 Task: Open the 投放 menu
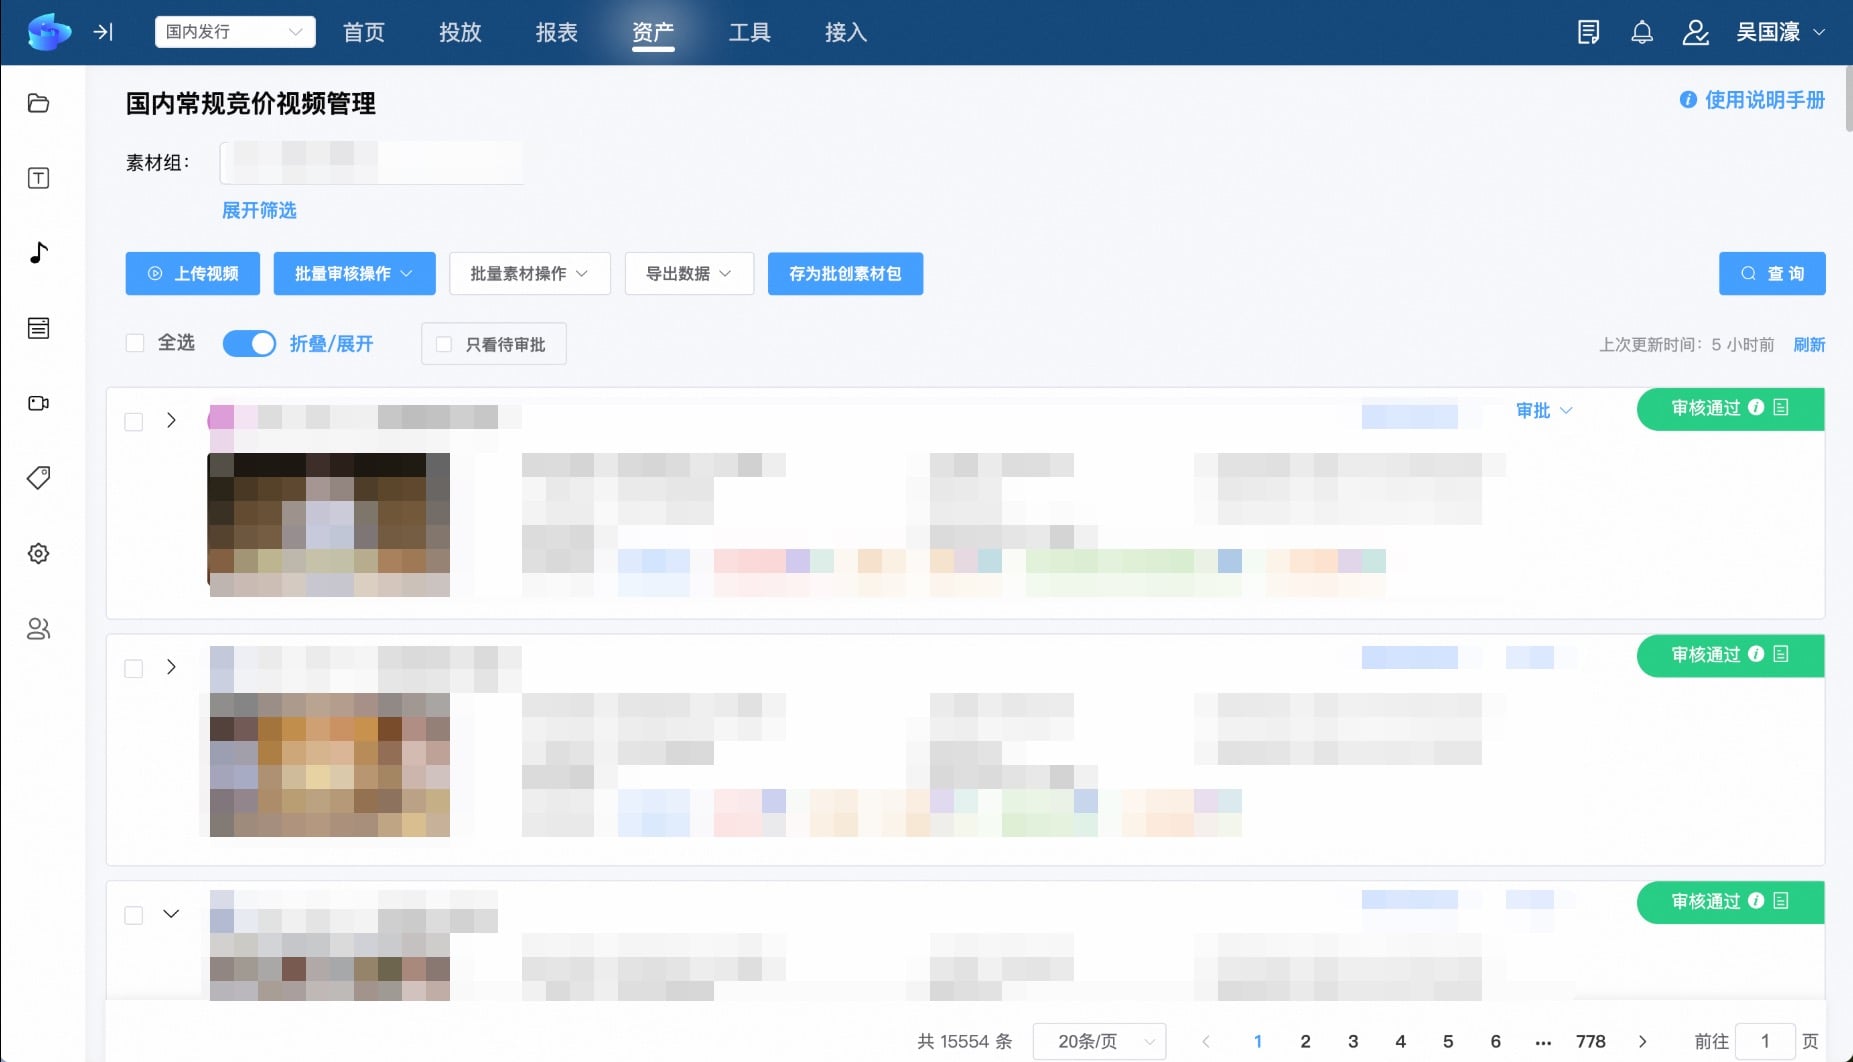[x=460, y=32]
